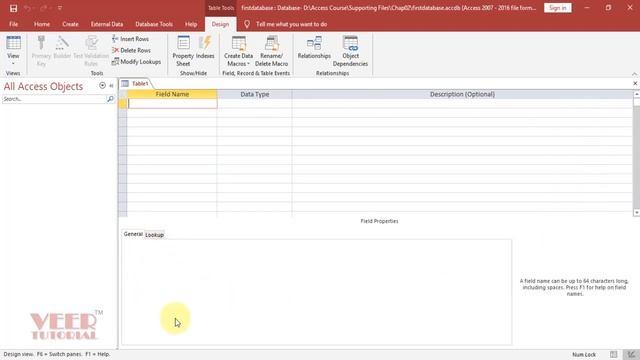Click the grid scrollbar up arrow
The height and width of the screenshot is (360, 640).
[x=636, y=94]
